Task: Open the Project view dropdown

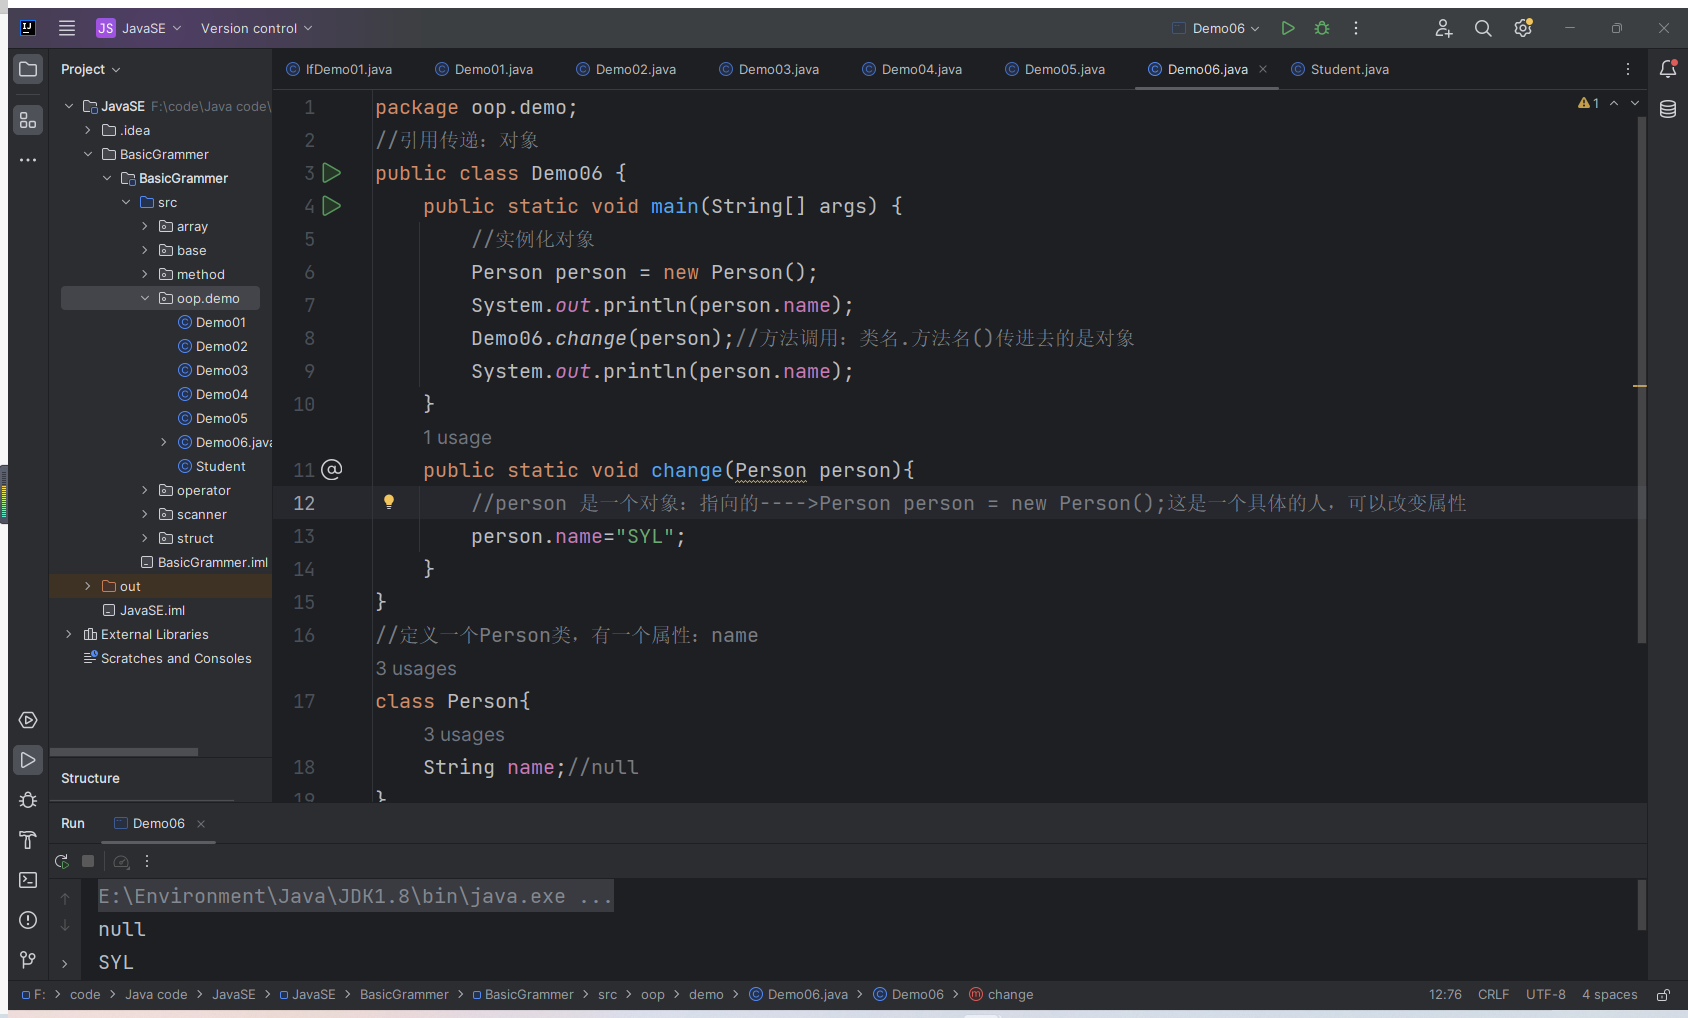Action: click(90, 69)
